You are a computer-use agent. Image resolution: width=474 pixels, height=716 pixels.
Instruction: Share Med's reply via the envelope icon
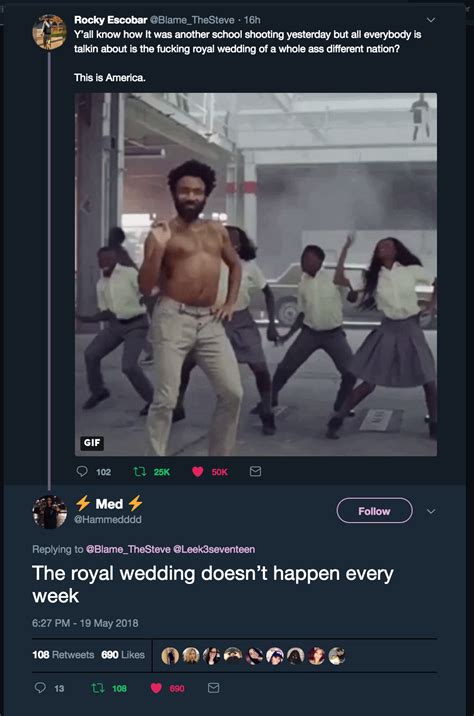pyautogui.click(x=214, y=687)
